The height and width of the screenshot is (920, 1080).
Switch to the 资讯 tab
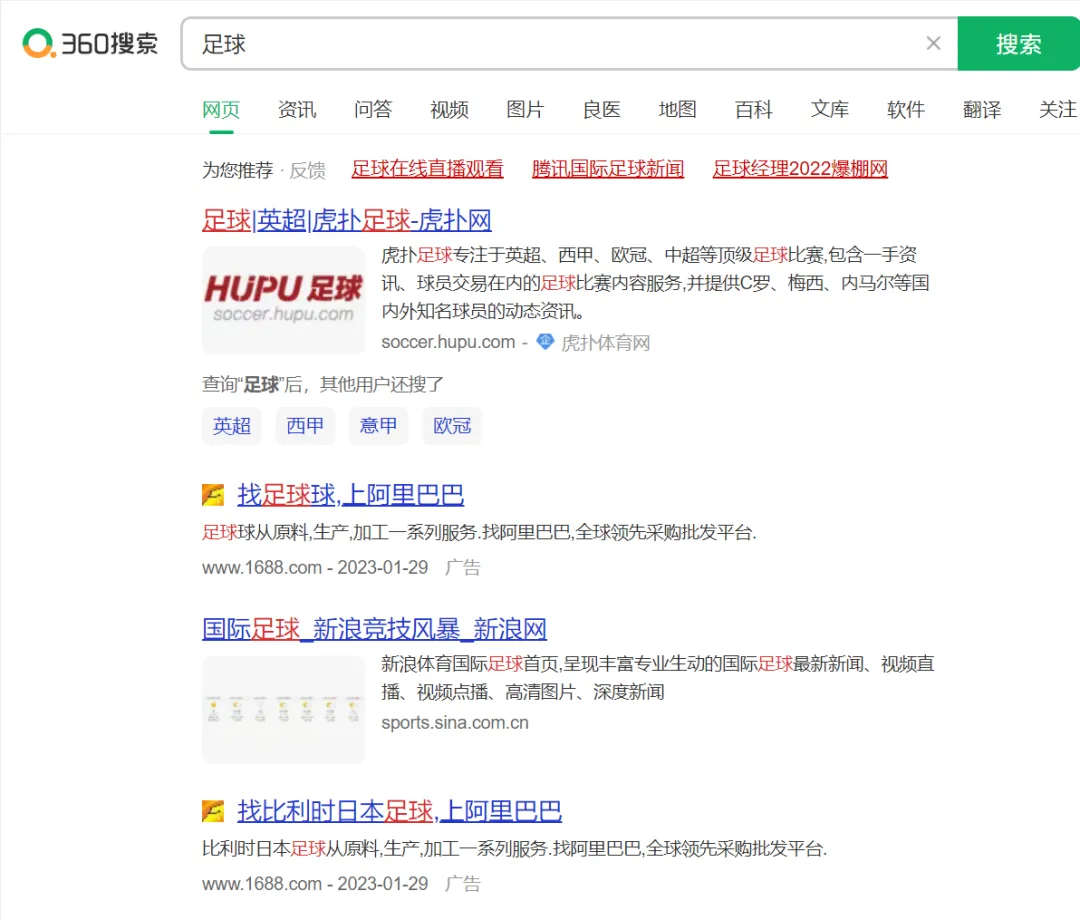click(297, 109)
